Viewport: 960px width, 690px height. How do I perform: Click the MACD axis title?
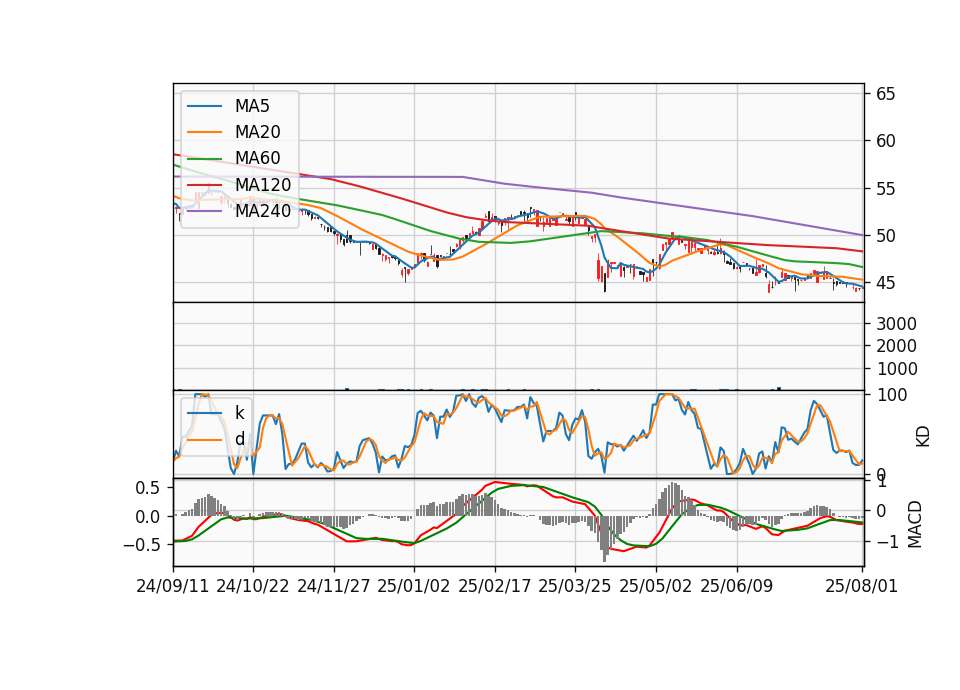915,524
